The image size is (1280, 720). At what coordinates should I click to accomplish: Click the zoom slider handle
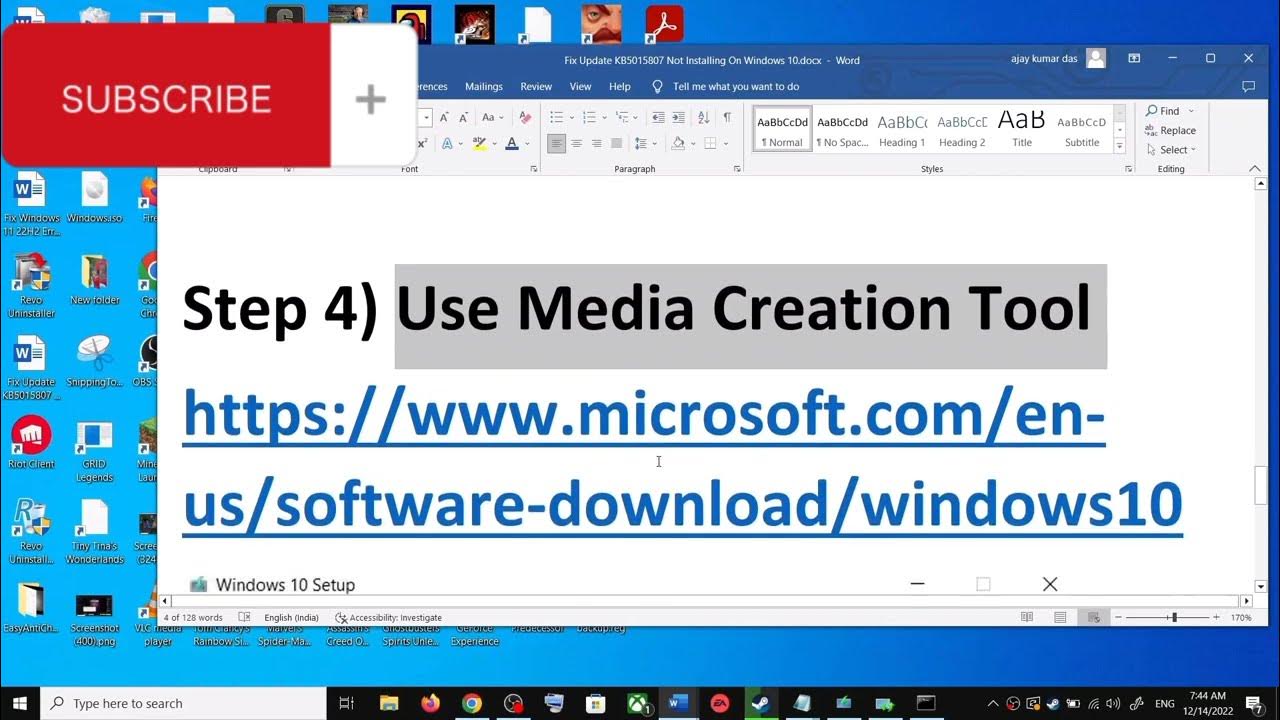coord(1175,617)
